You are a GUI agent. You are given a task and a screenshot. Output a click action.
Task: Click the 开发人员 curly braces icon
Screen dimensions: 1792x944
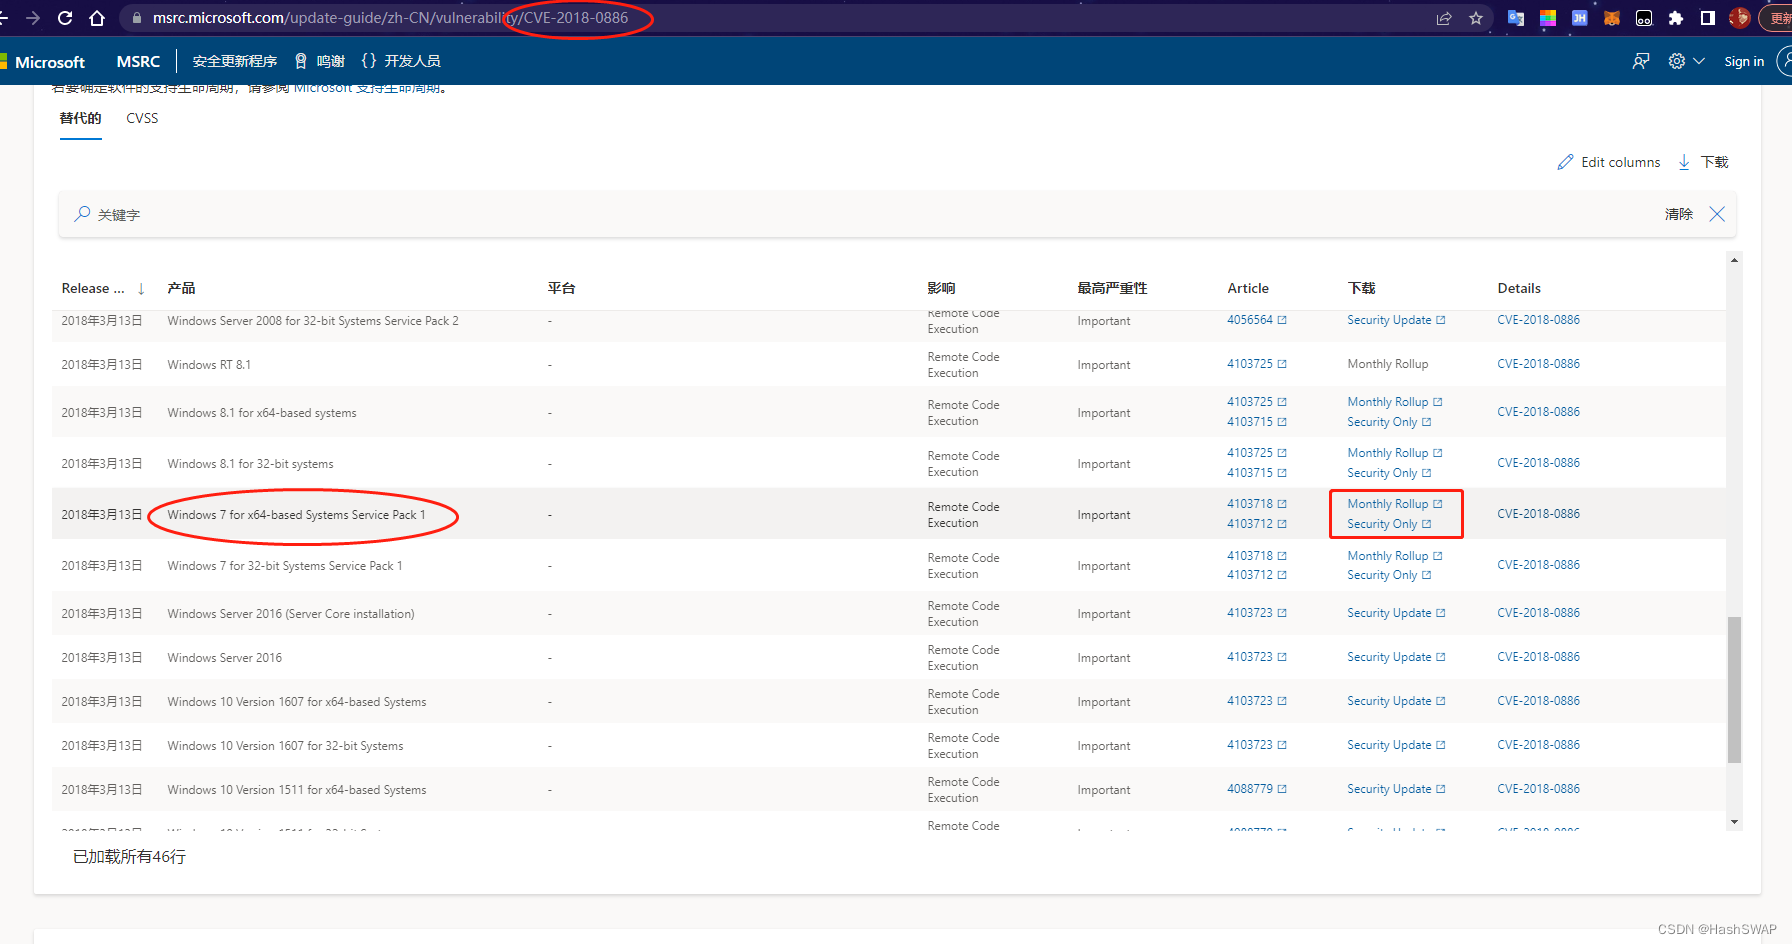[x=369, y=61]
